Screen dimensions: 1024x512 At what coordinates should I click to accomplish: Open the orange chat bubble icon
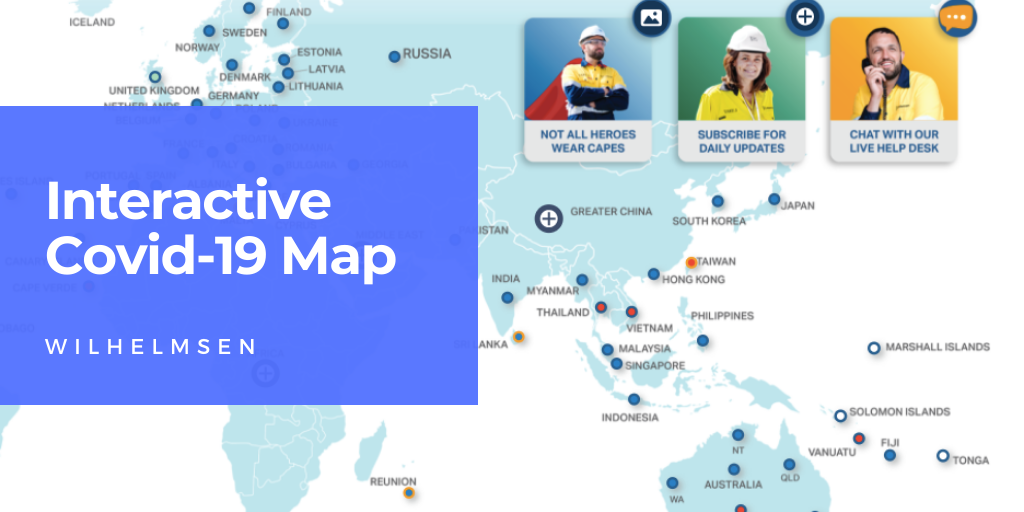[956, 19]
